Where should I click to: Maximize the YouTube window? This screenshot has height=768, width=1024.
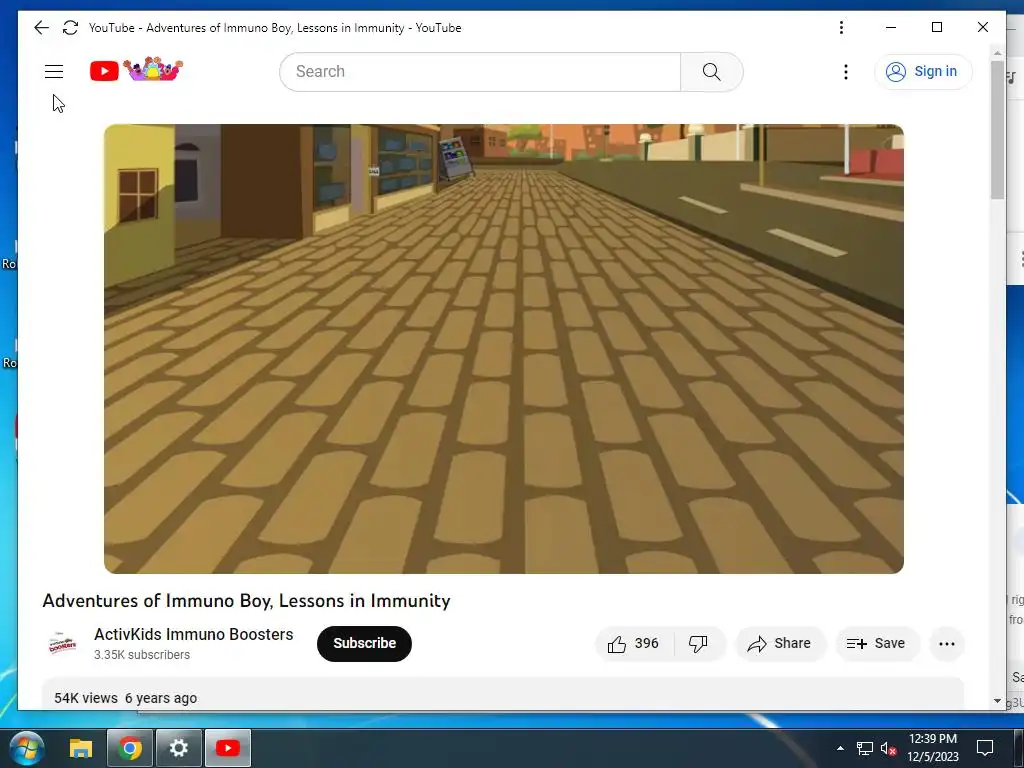[936, 27]
